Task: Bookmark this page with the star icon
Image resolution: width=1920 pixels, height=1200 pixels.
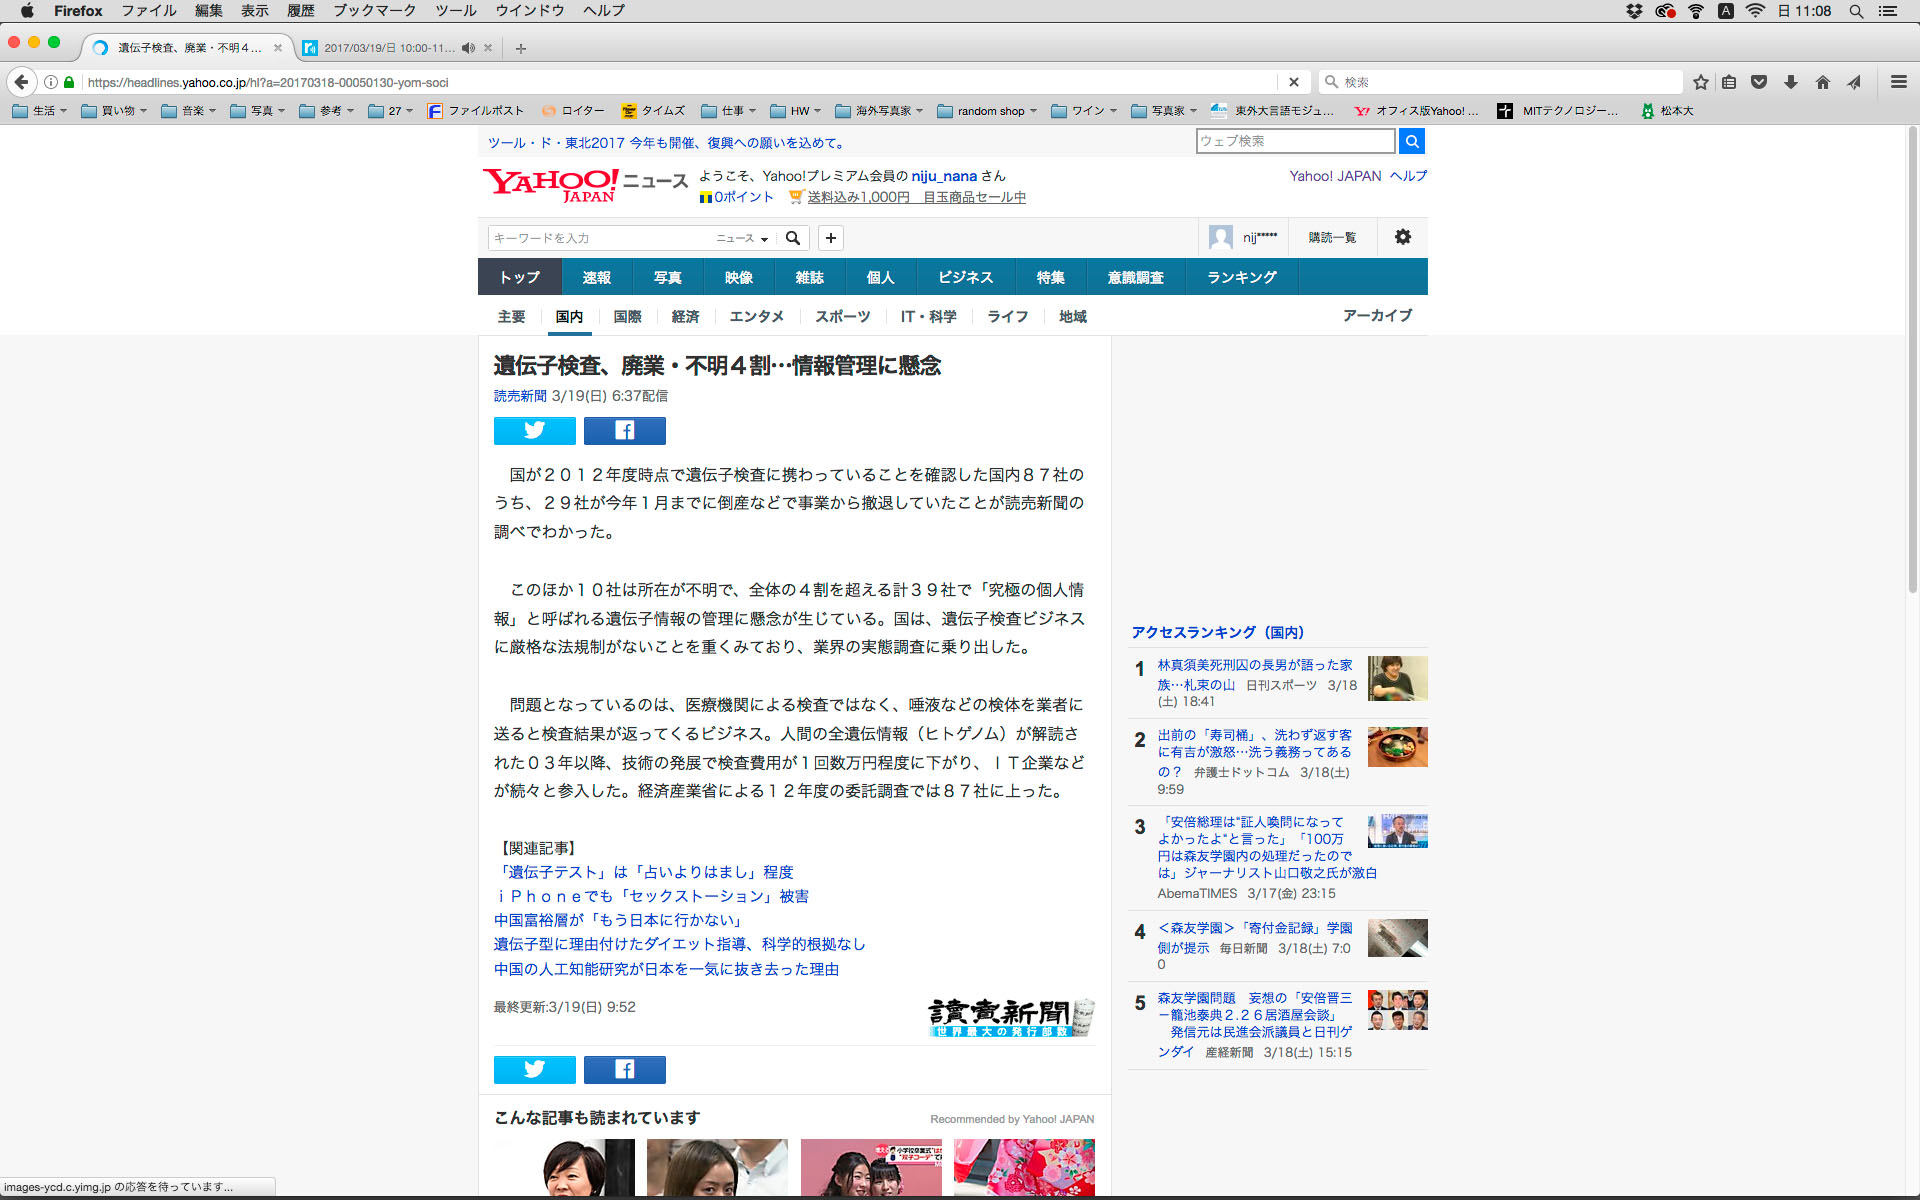Action: pyautogui.click(x=1700, y=82)
